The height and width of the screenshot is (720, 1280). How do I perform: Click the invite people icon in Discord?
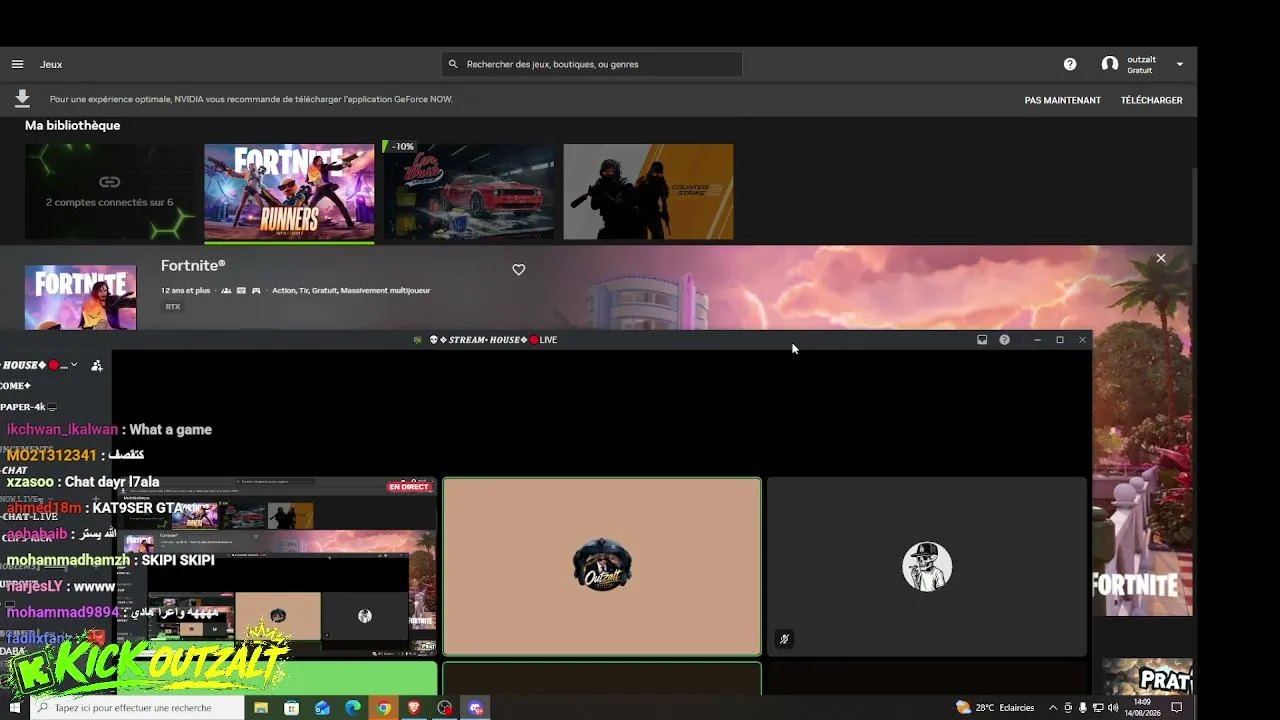click(x=97, y=366)
